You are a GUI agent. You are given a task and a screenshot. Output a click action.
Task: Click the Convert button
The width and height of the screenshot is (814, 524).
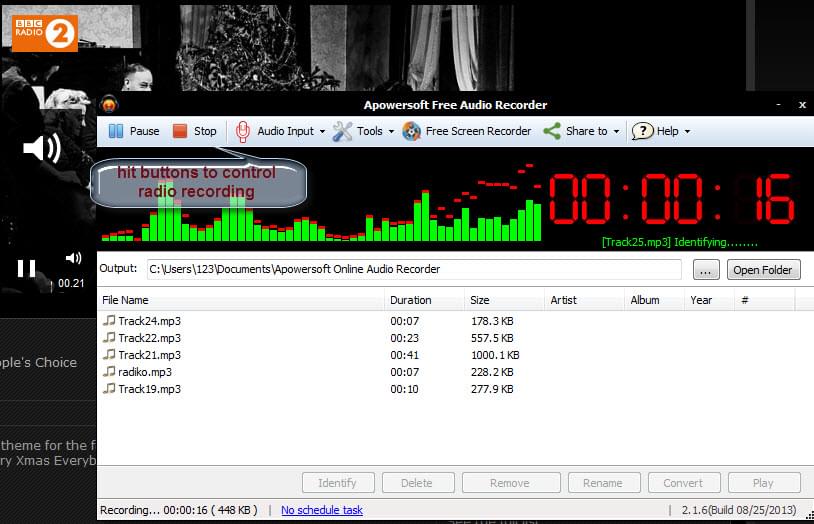click(684, 482)
